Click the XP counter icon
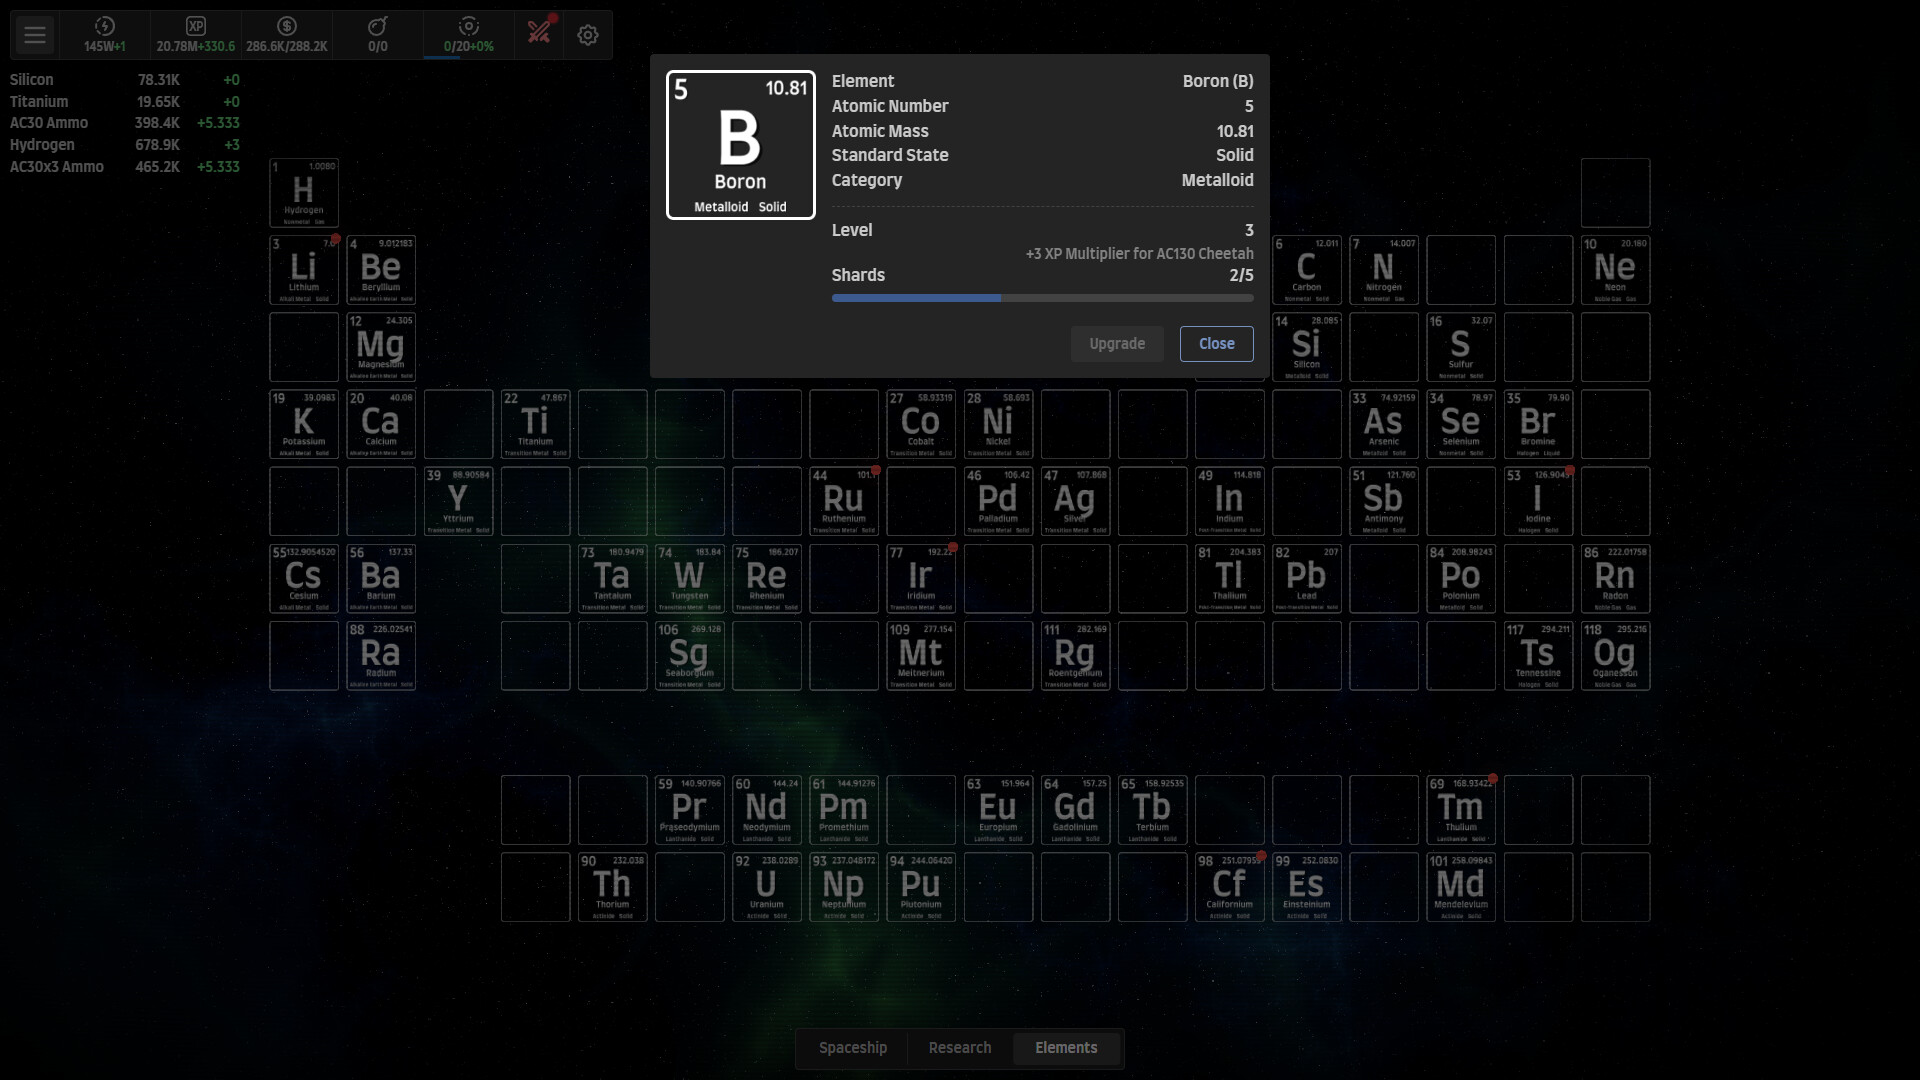The image size is (1920, 1080). tap(195, 27)
